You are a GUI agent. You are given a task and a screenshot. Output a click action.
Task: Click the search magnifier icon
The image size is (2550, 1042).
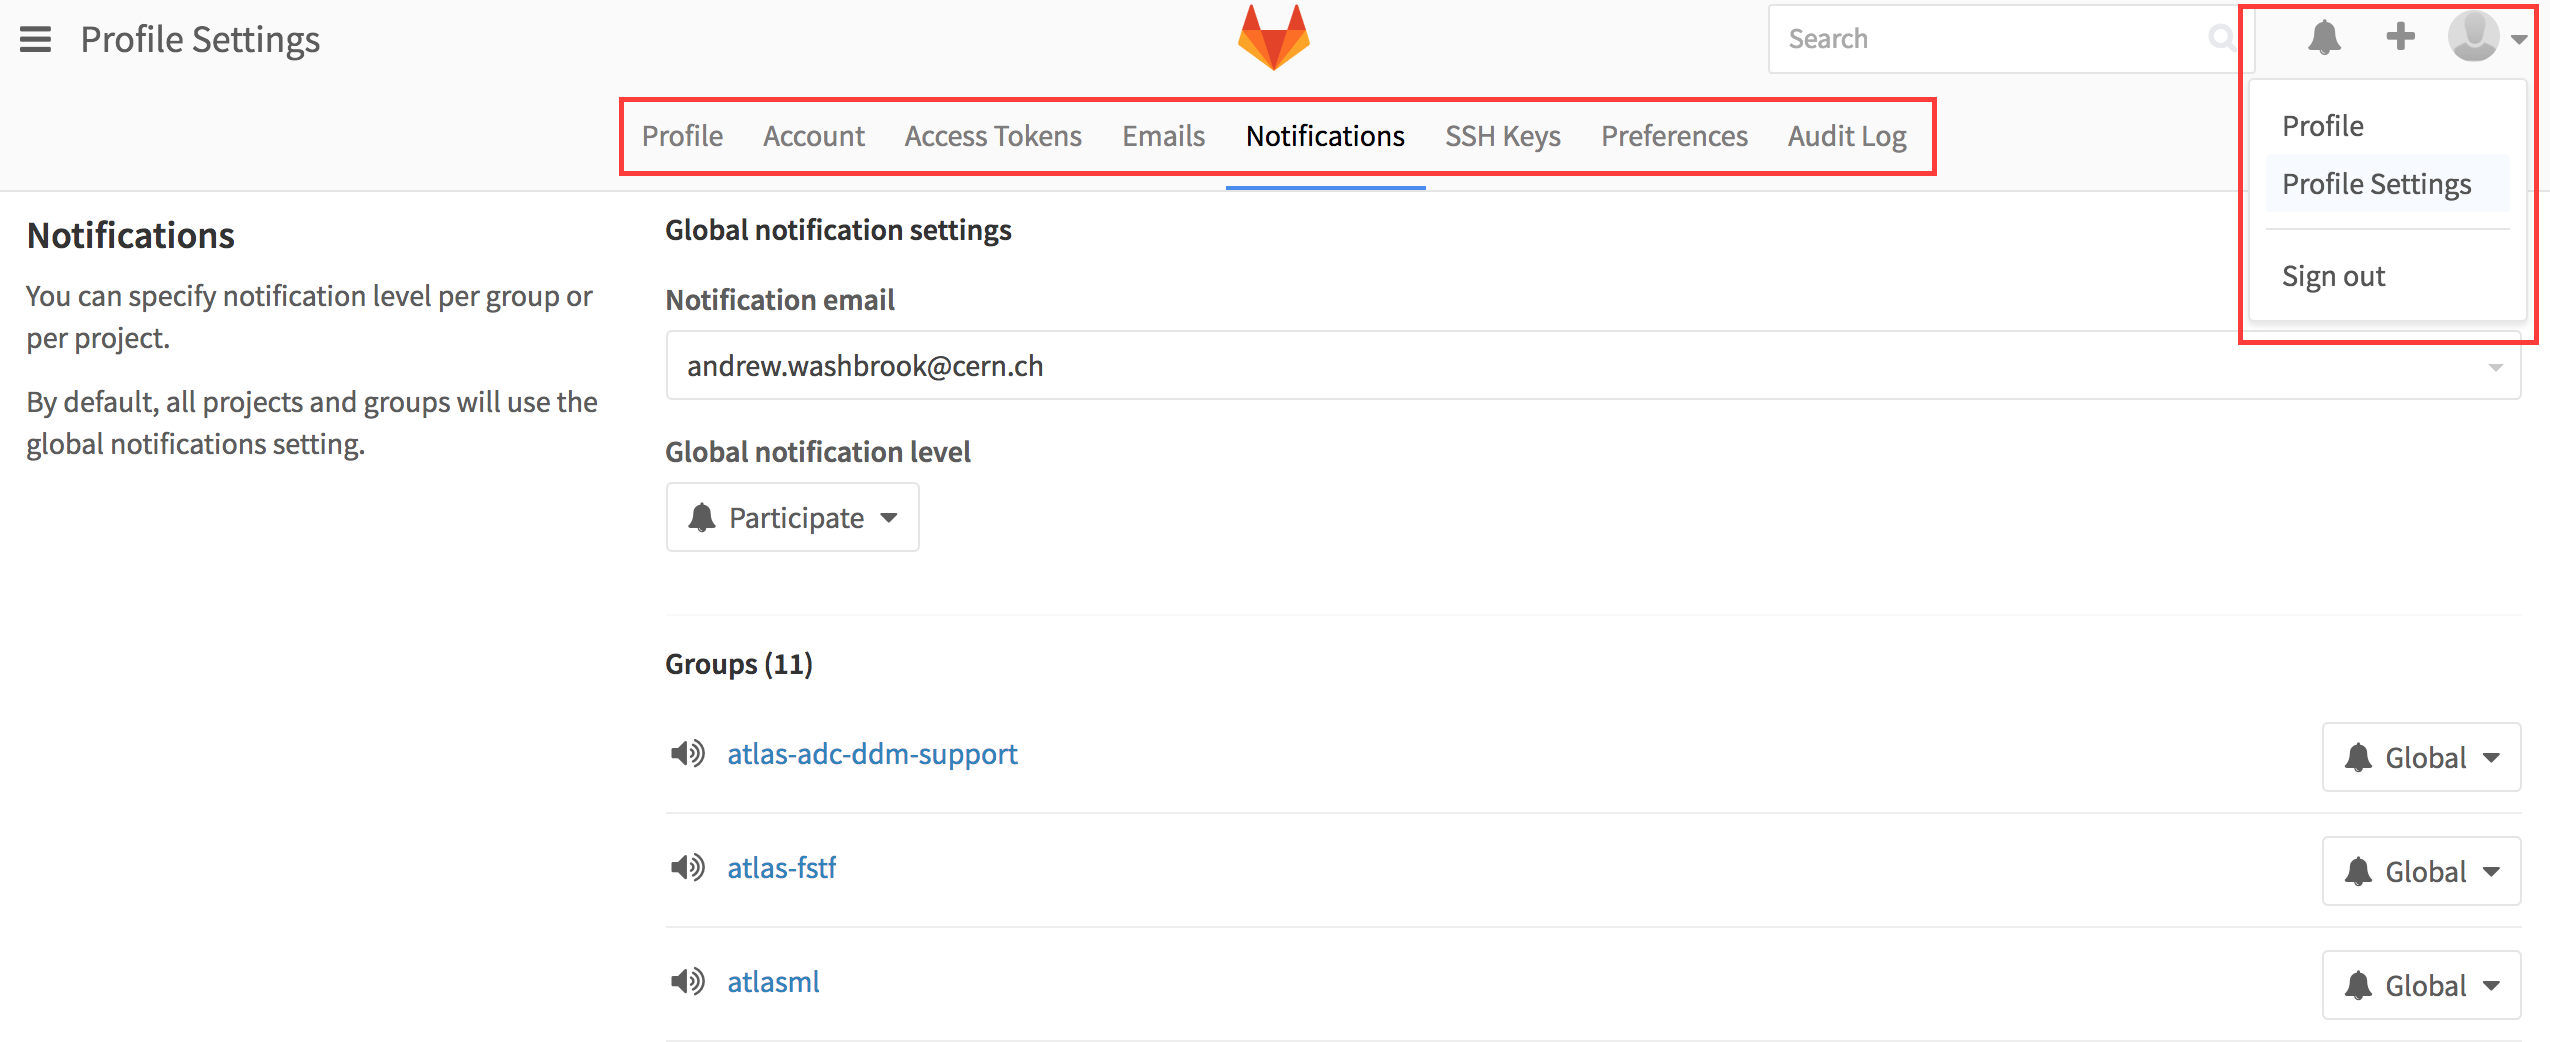(x=2221, y=38)
